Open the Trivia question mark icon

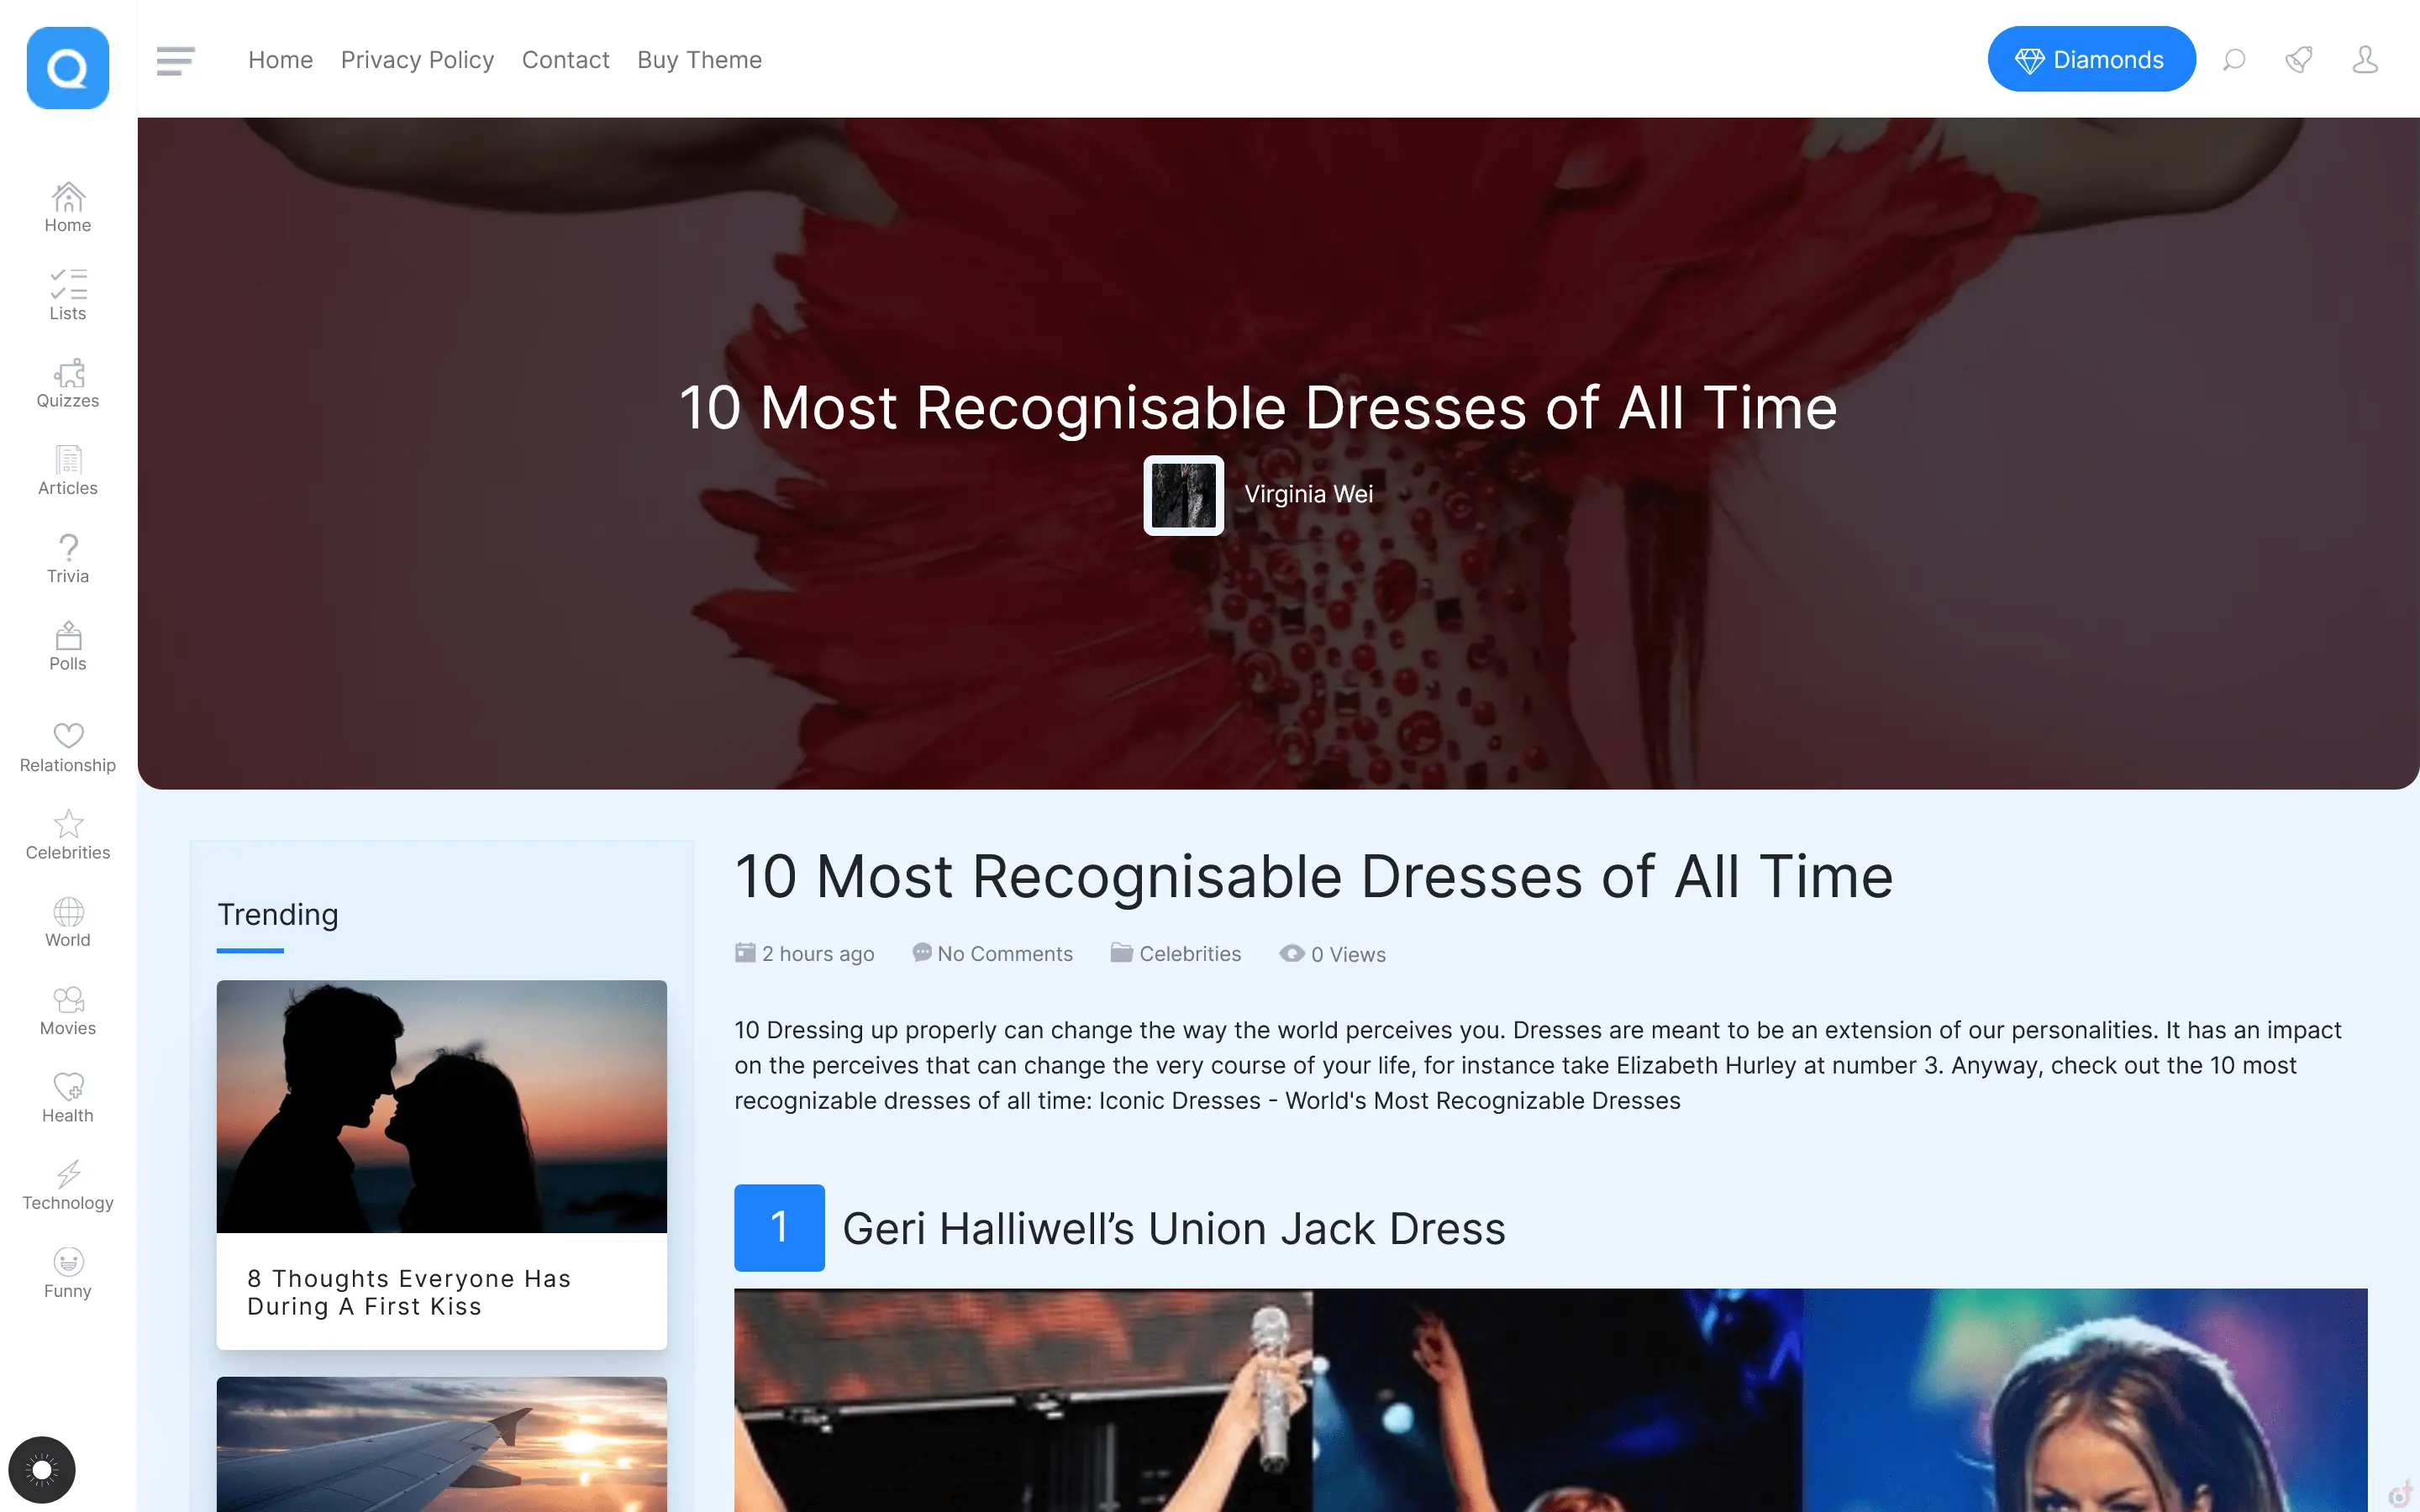(x=68, y=547)
